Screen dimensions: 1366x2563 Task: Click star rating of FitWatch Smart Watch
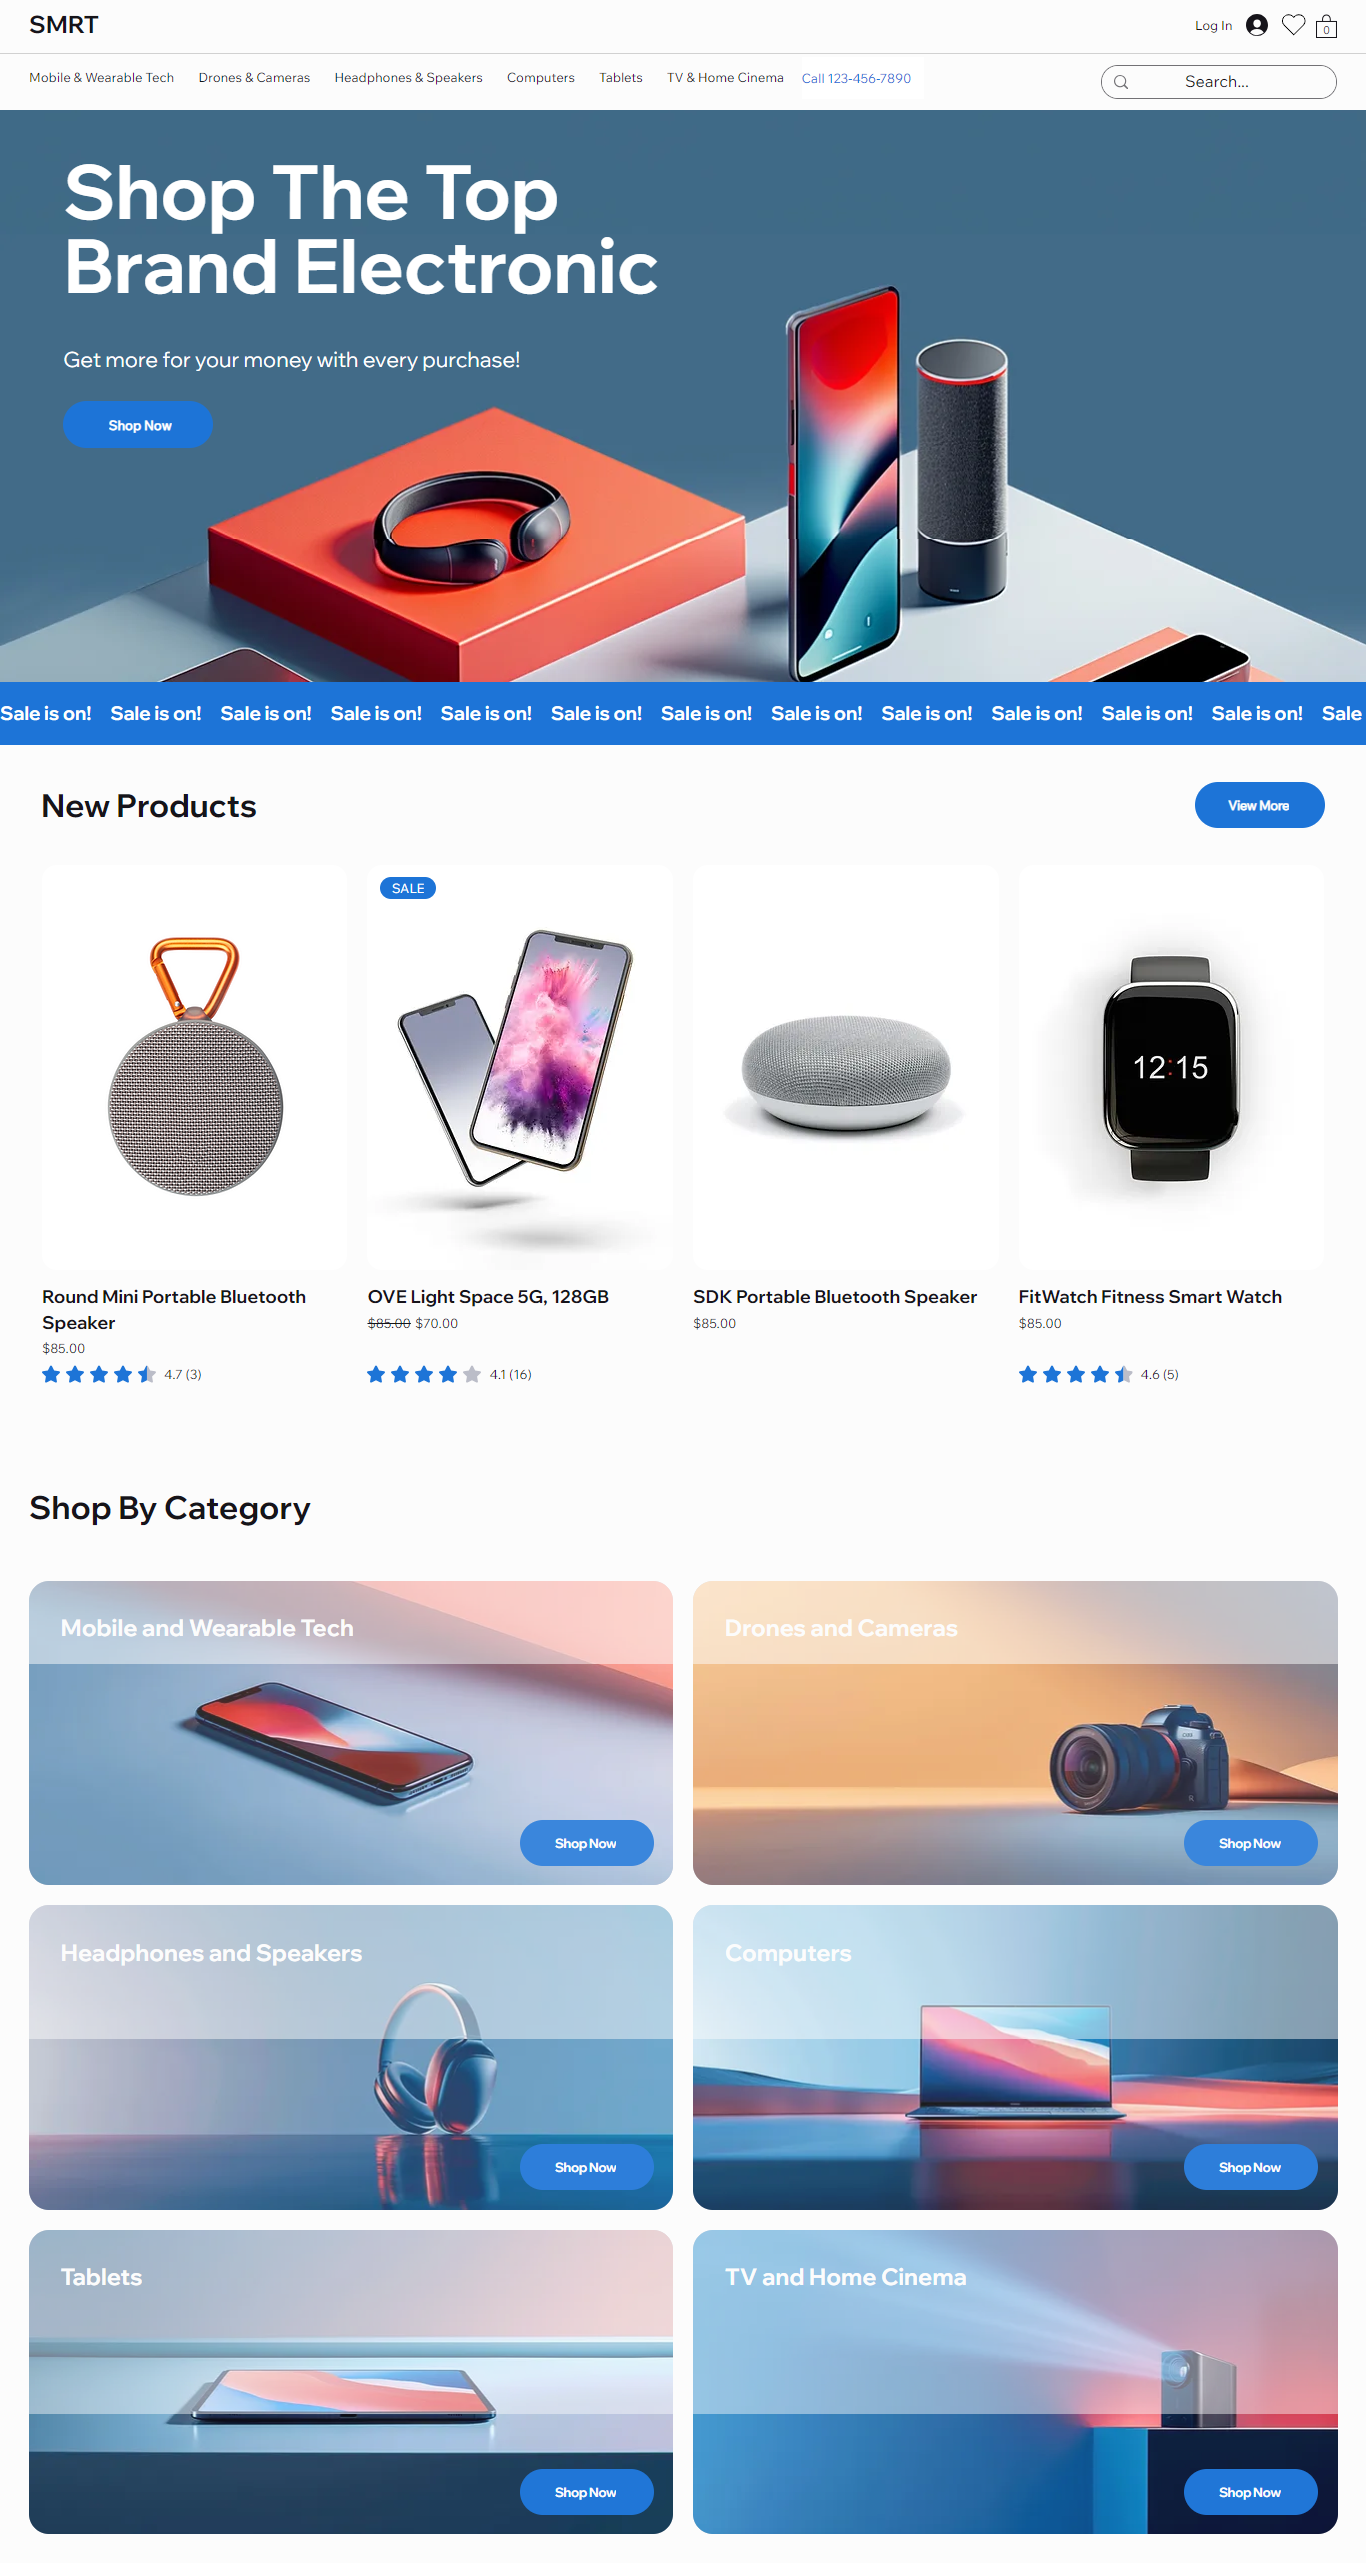(1075, 1374)
